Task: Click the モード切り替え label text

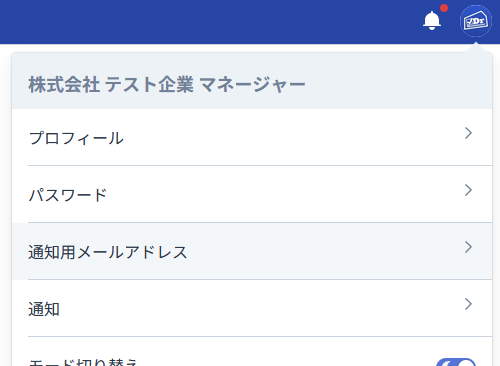Action: 83,362
